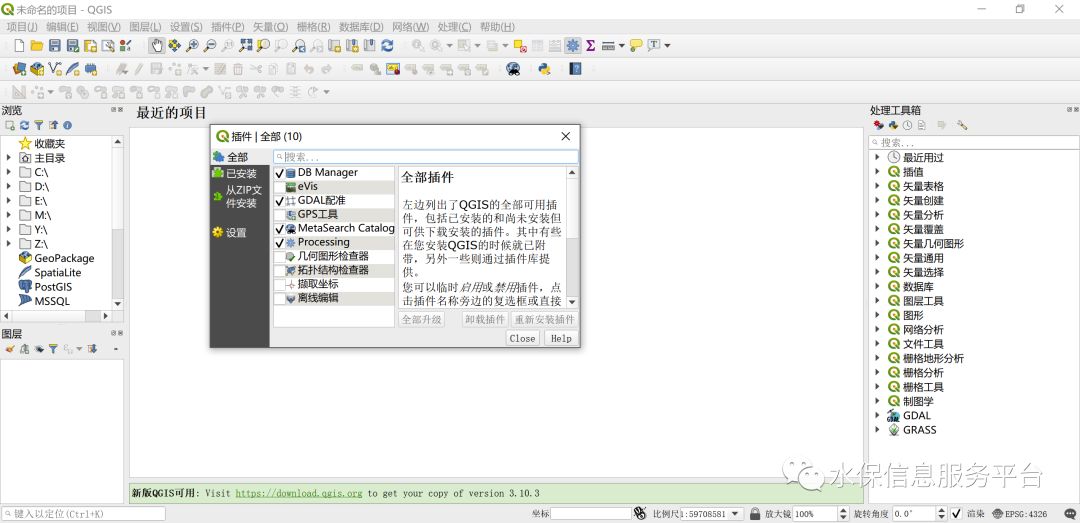Viewport: 1080px width, 523px height.
Task: Open project using yellow folder icon
Action: (37, 46)
